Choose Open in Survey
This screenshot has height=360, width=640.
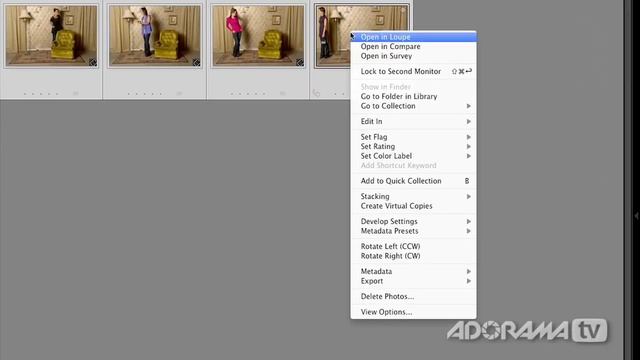413,56
